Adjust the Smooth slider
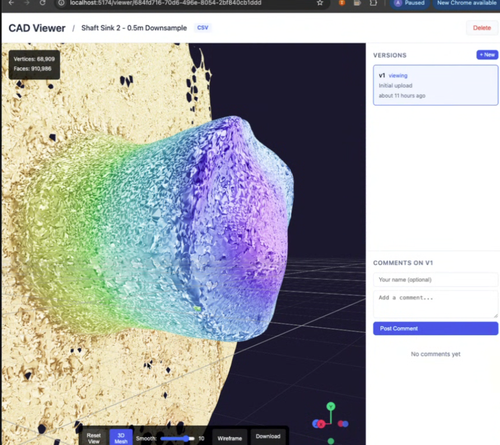The width and height of the screenshot is (500, 445). (x=177, y=438)
